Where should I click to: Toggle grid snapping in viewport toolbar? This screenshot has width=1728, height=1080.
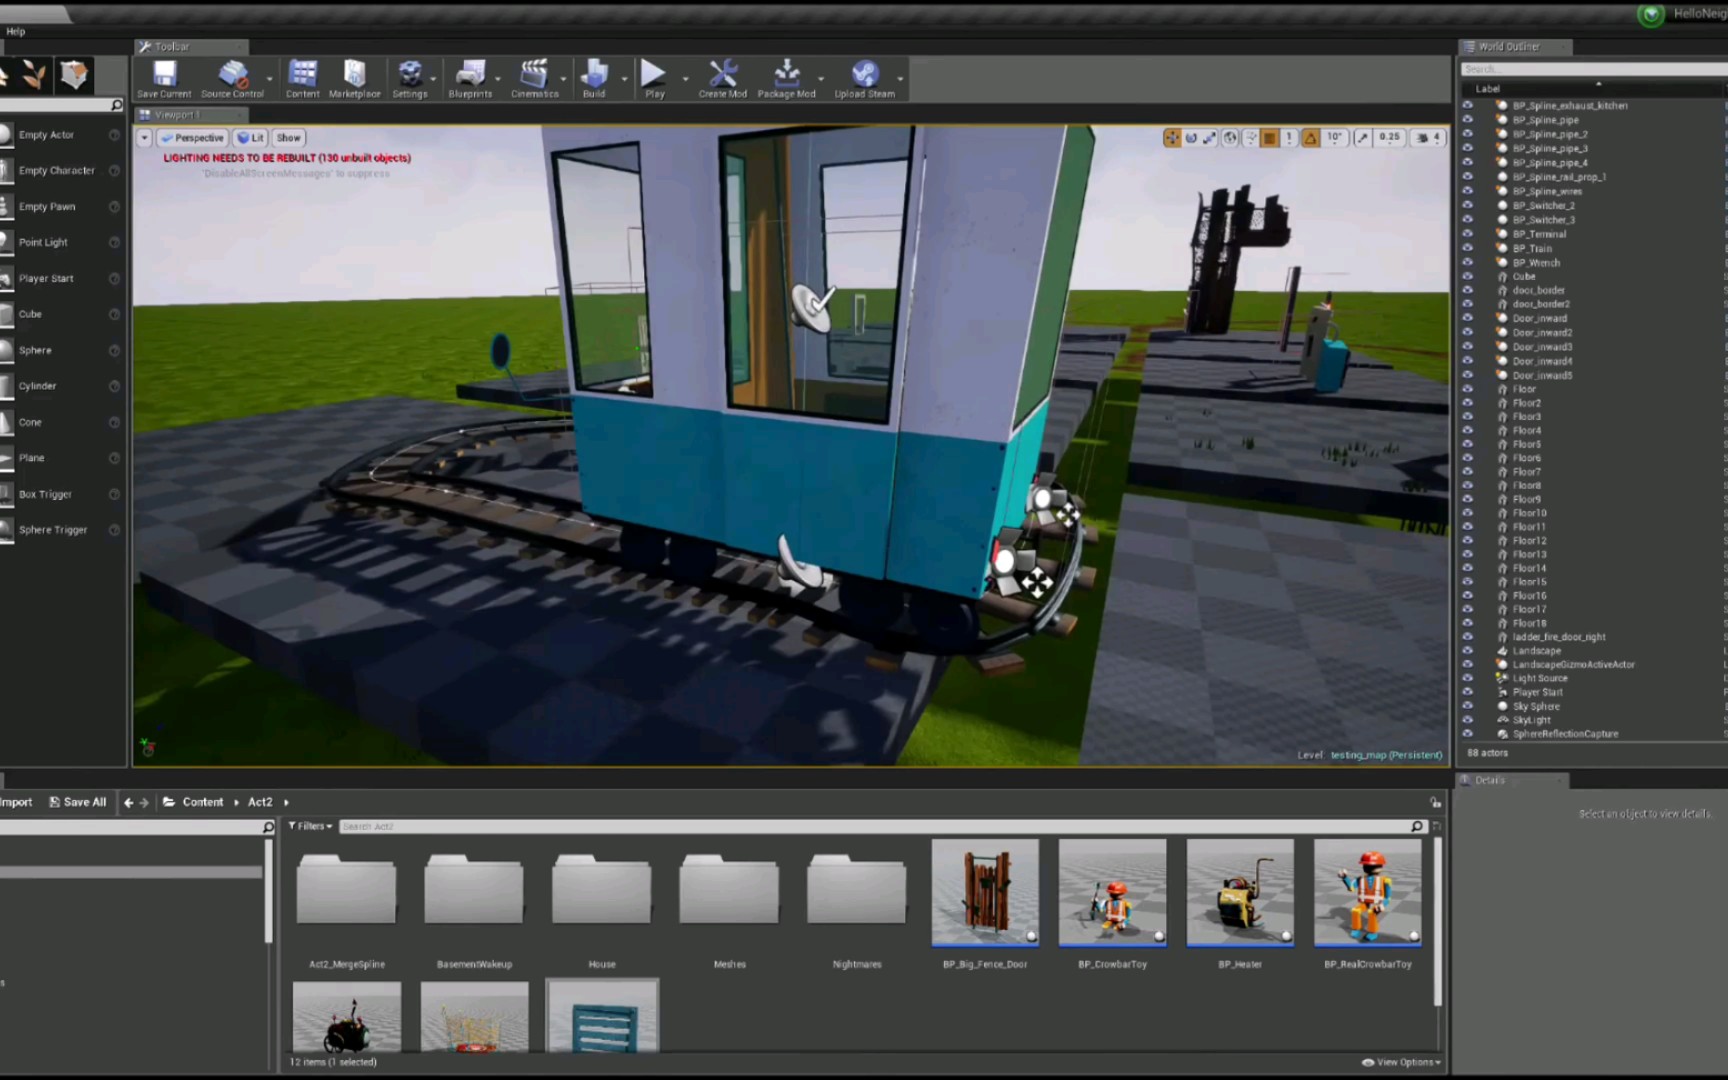point(1270,138)
